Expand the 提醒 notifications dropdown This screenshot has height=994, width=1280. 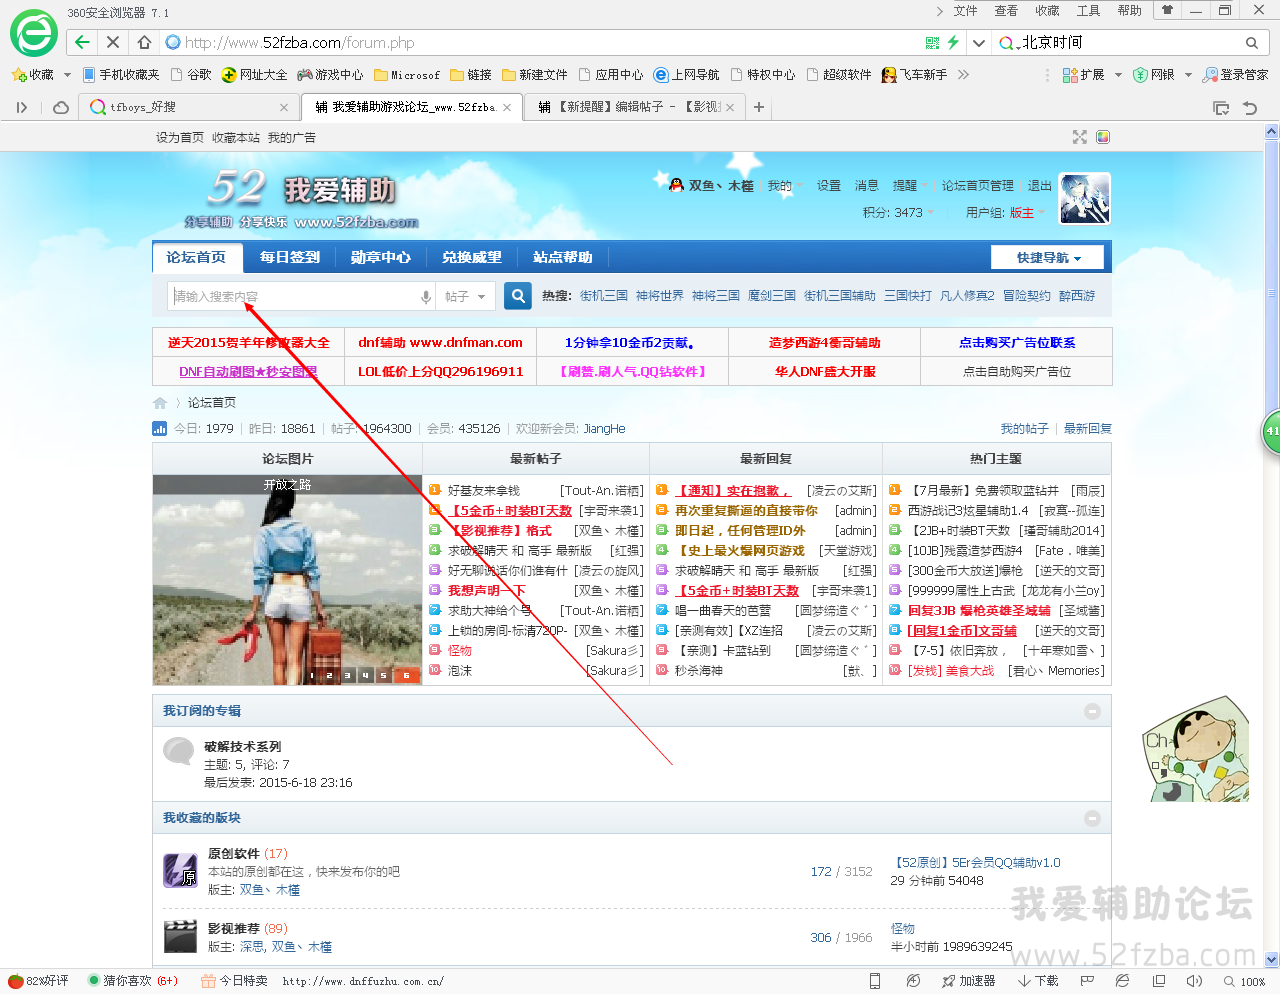click(910, 186)
